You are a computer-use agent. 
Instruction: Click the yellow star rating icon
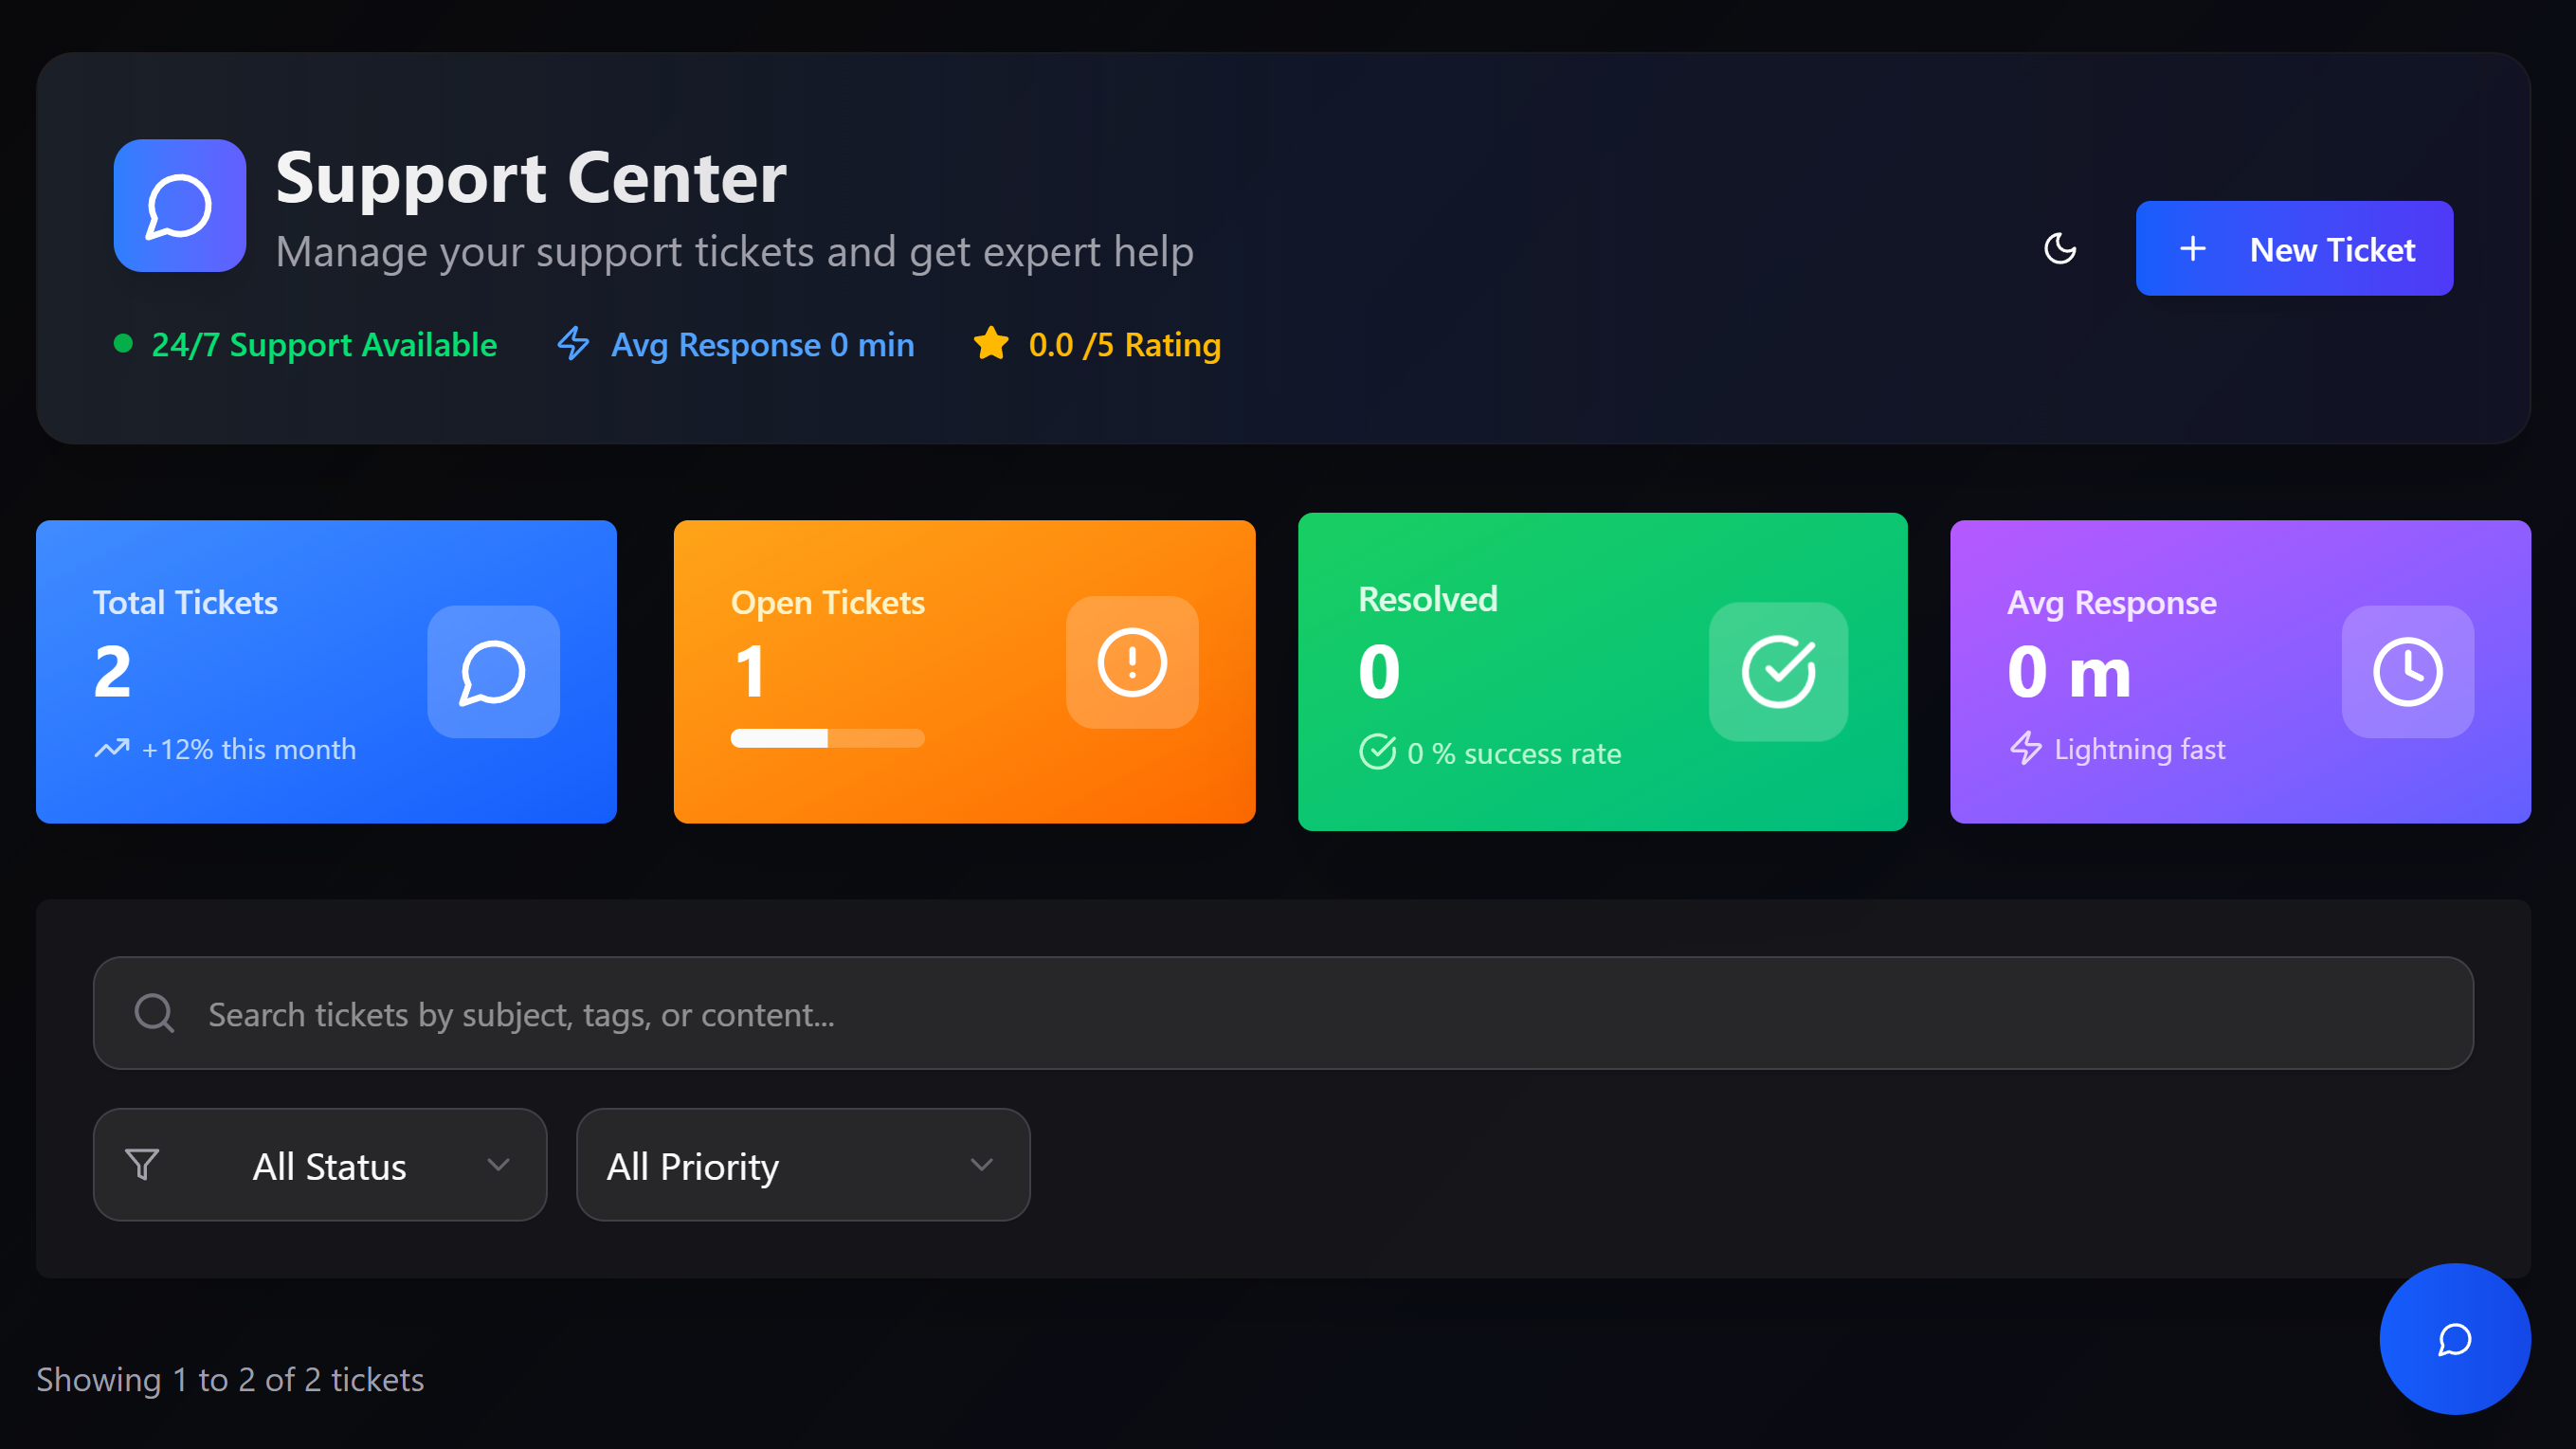pos(991,344)
